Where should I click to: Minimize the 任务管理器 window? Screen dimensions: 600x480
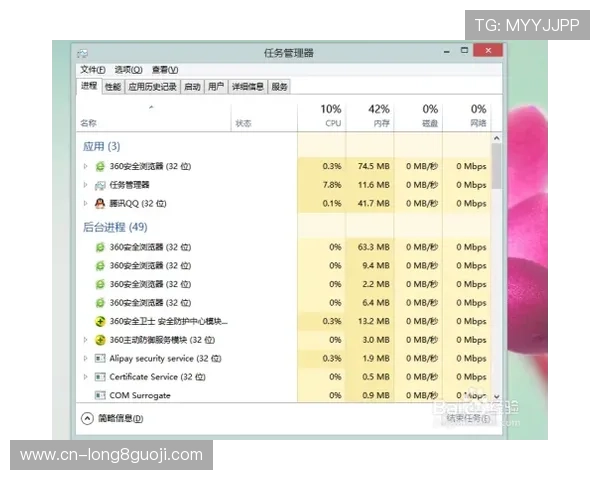tap(447, 51)
